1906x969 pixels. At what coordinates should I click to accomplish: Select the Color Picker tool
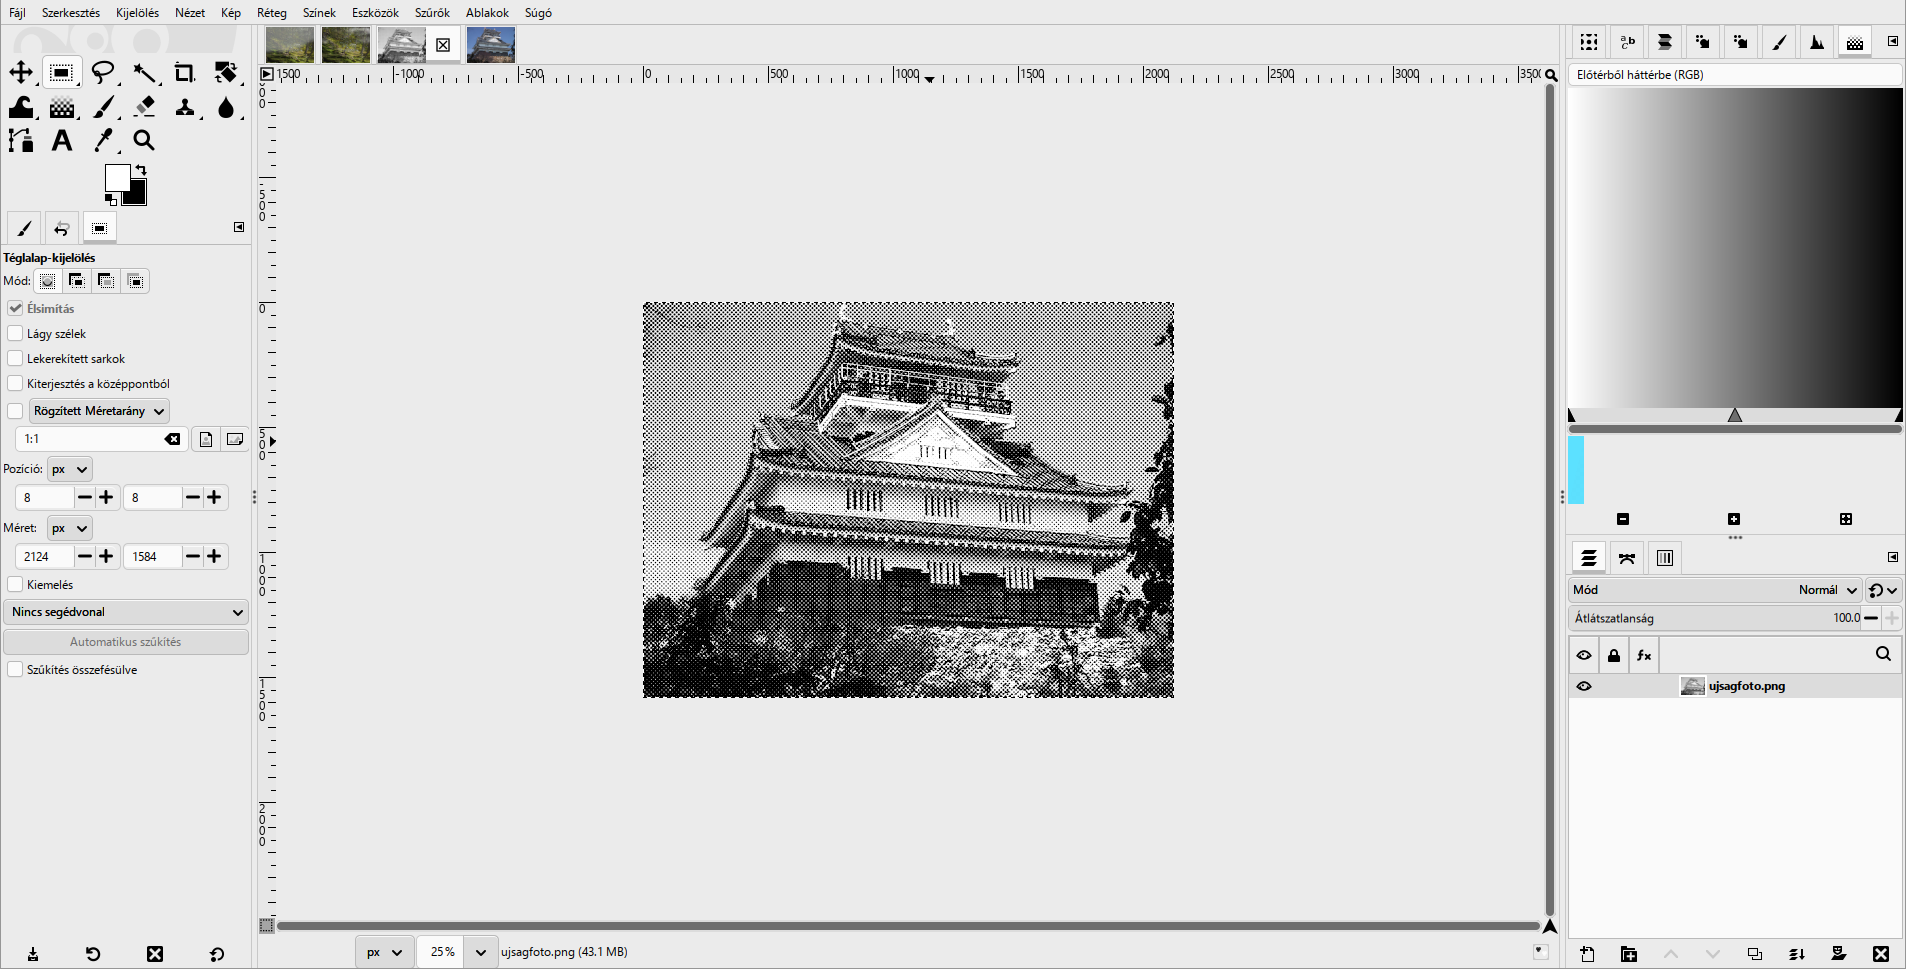(104, 141)
